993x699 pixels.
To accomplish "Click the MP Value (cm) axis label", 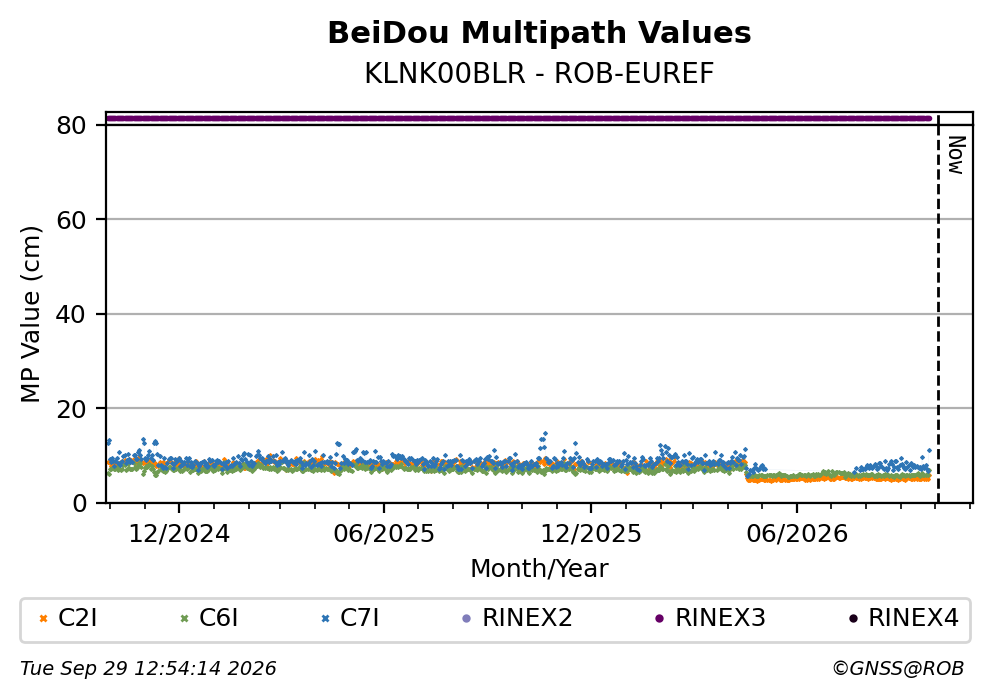I will (x=30, y=314).
